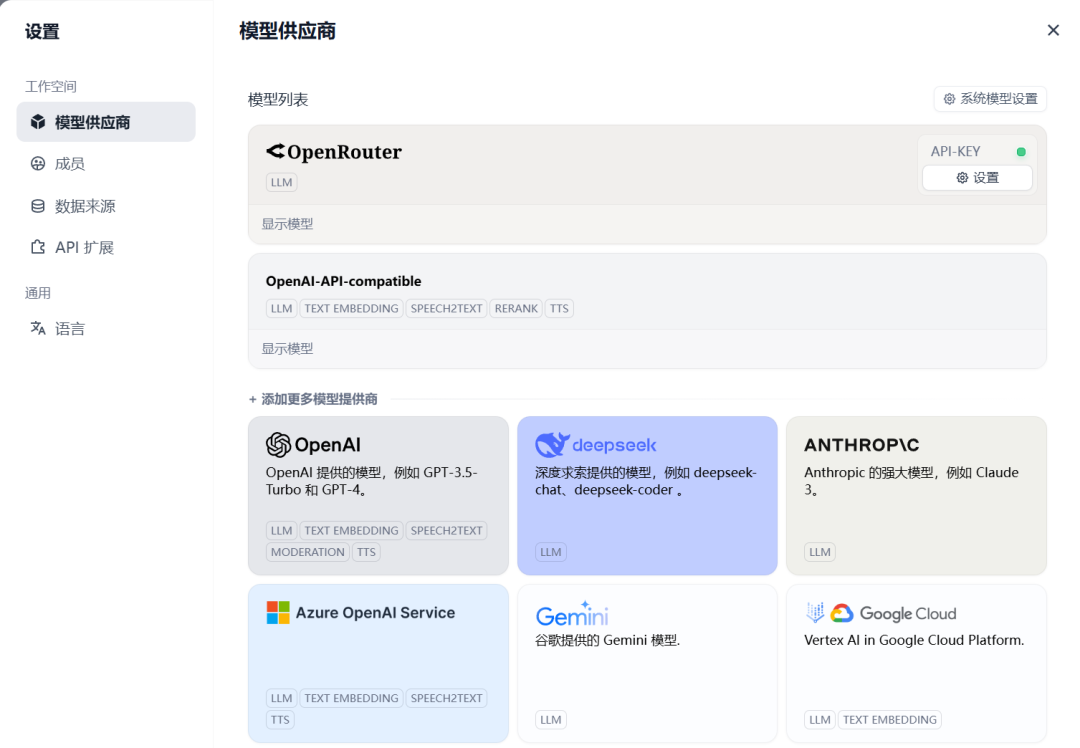
Task: Click the OpenAI-API-compatible provider title
Action: point(343,281)
